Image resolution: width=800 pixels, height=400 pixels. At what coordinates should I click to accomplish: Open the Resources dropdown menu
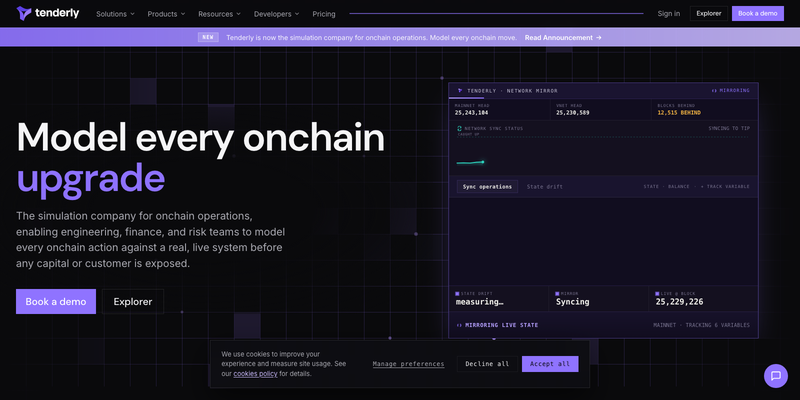click(x=219, y=14)
